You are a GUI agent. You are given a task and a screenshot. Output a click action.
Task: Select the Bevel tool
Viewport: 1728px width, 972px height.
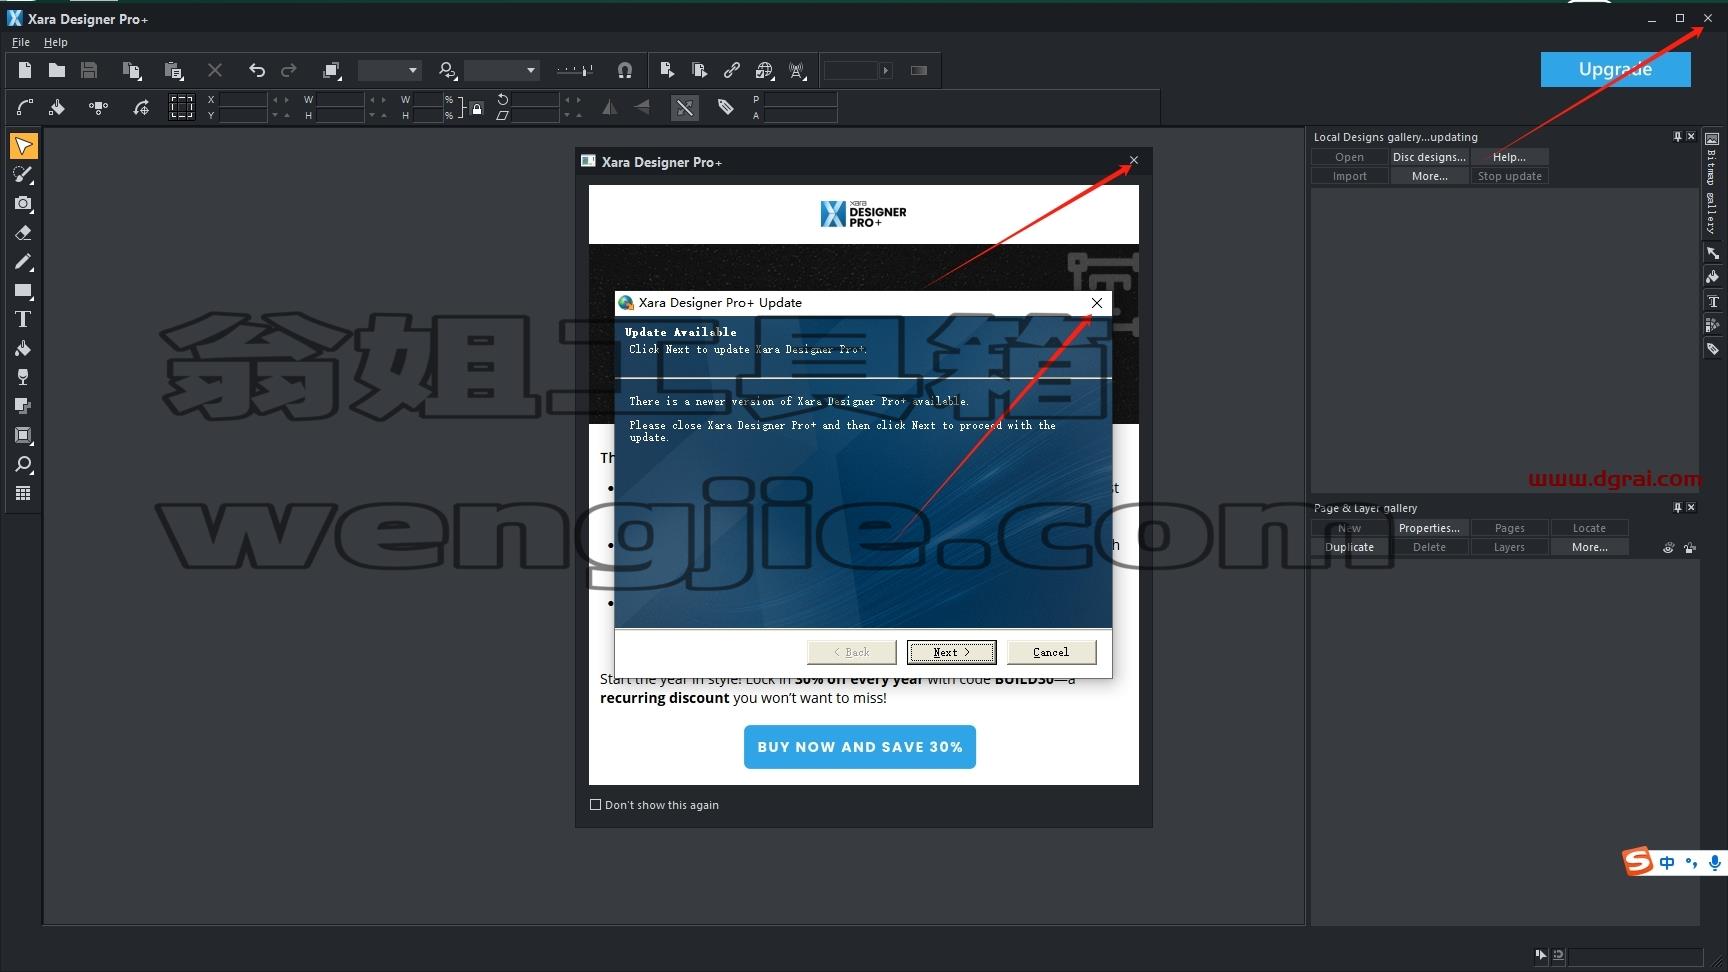23,435
